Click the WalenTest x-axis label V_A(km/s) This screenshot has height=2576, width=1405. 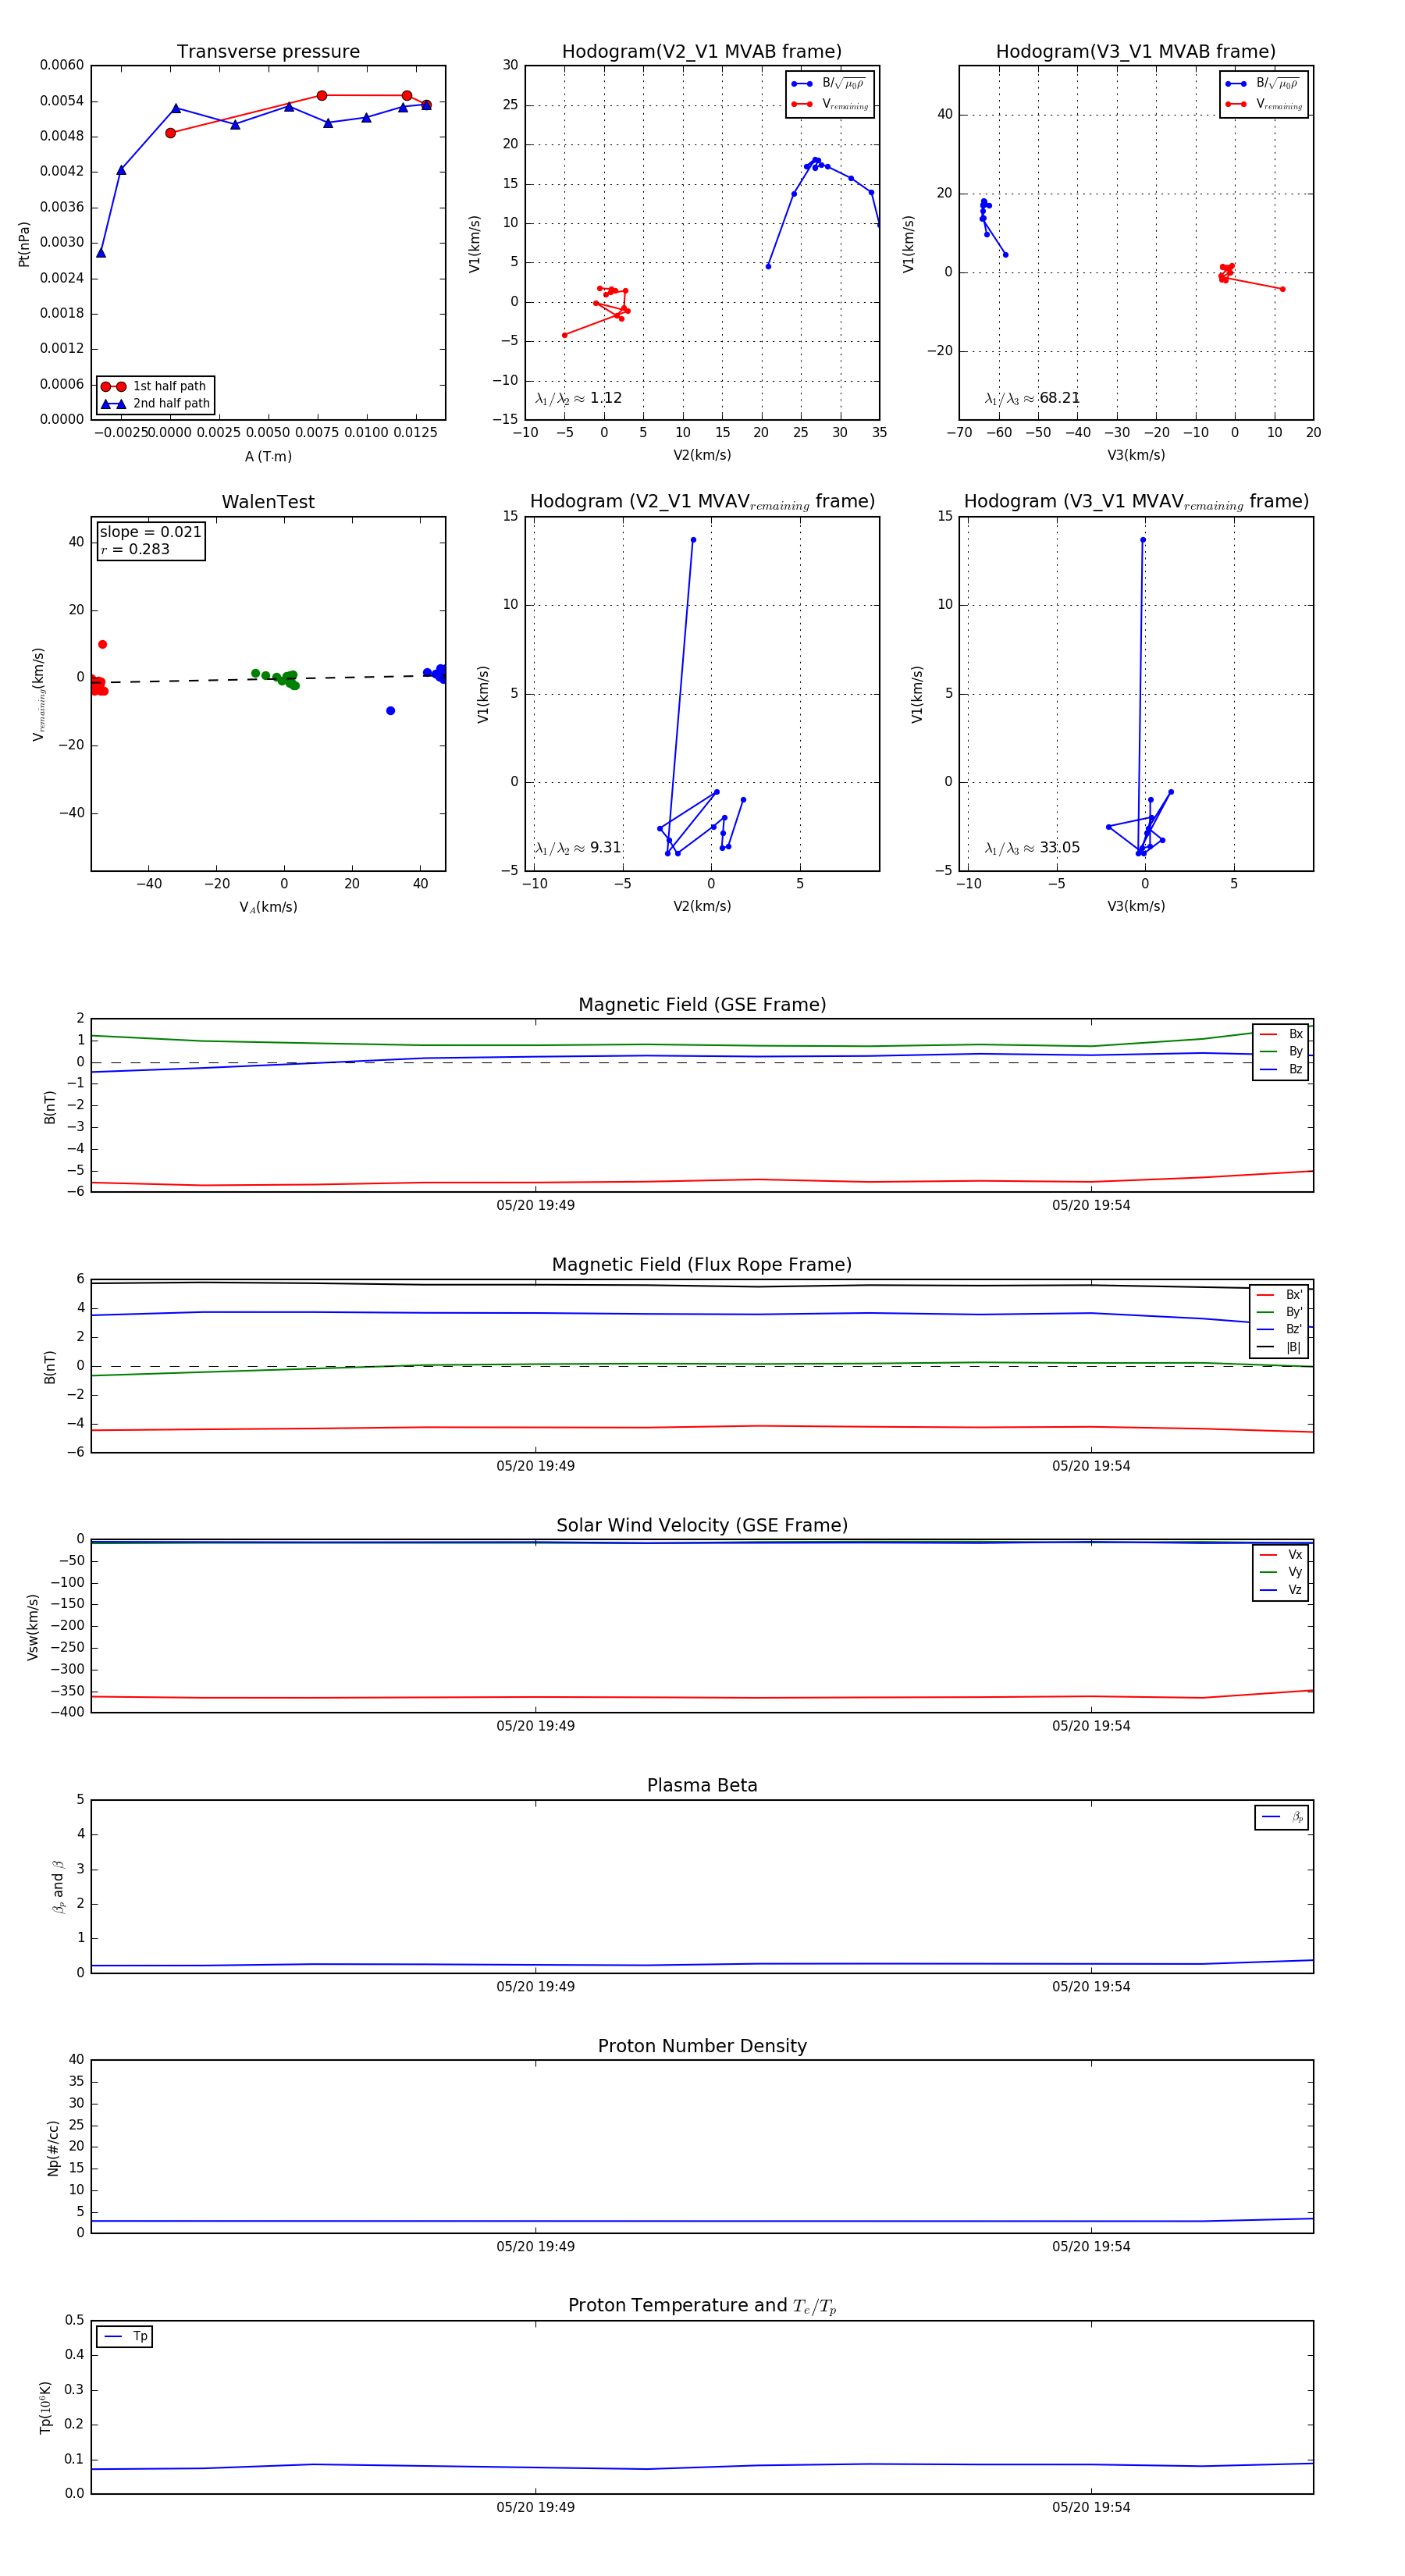[268, 907]
